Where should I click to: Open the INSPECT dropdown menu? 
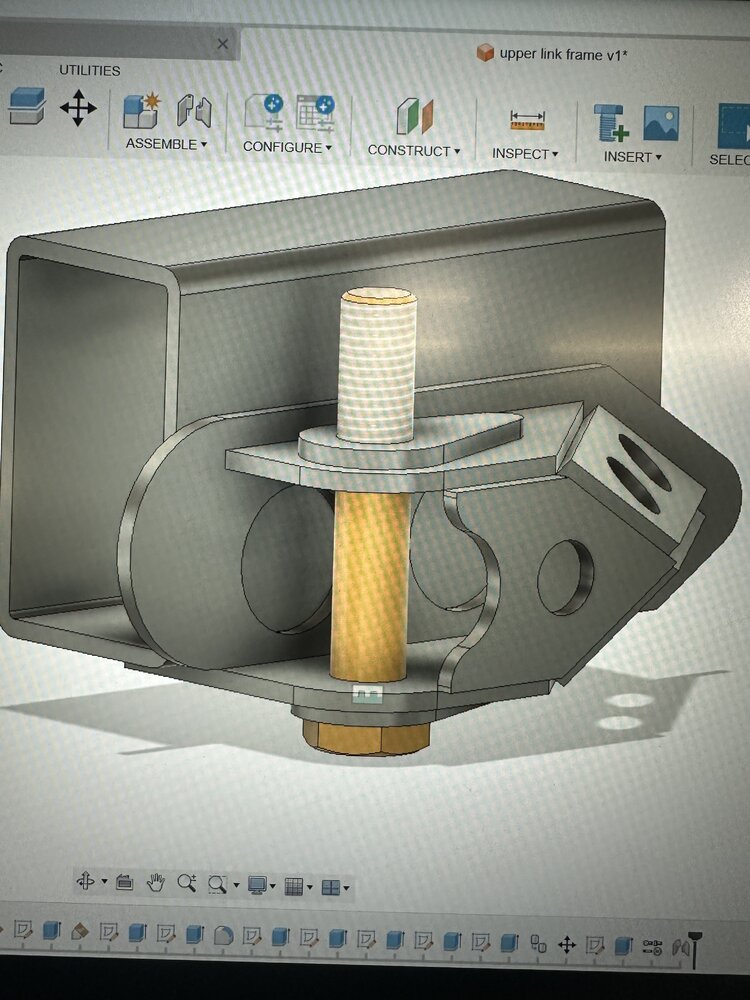tap(525, 154)
